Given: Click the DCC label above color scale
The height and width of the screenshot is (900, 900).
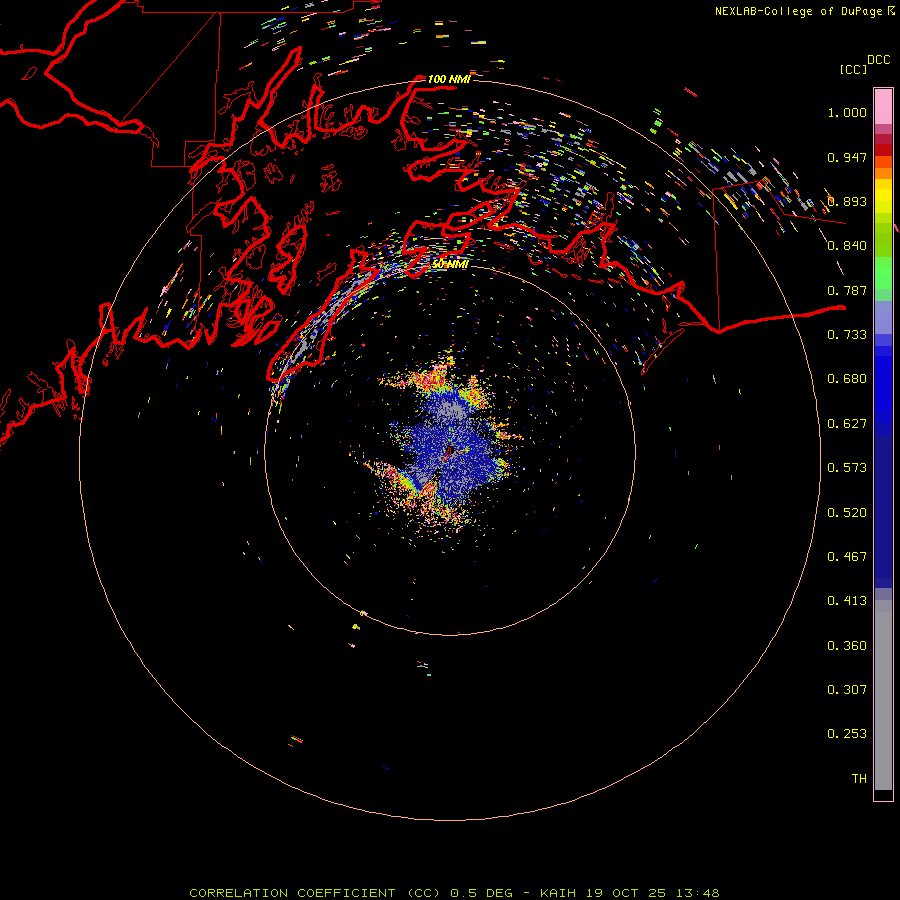Looking at the screenshot, I should click(878, 60).
